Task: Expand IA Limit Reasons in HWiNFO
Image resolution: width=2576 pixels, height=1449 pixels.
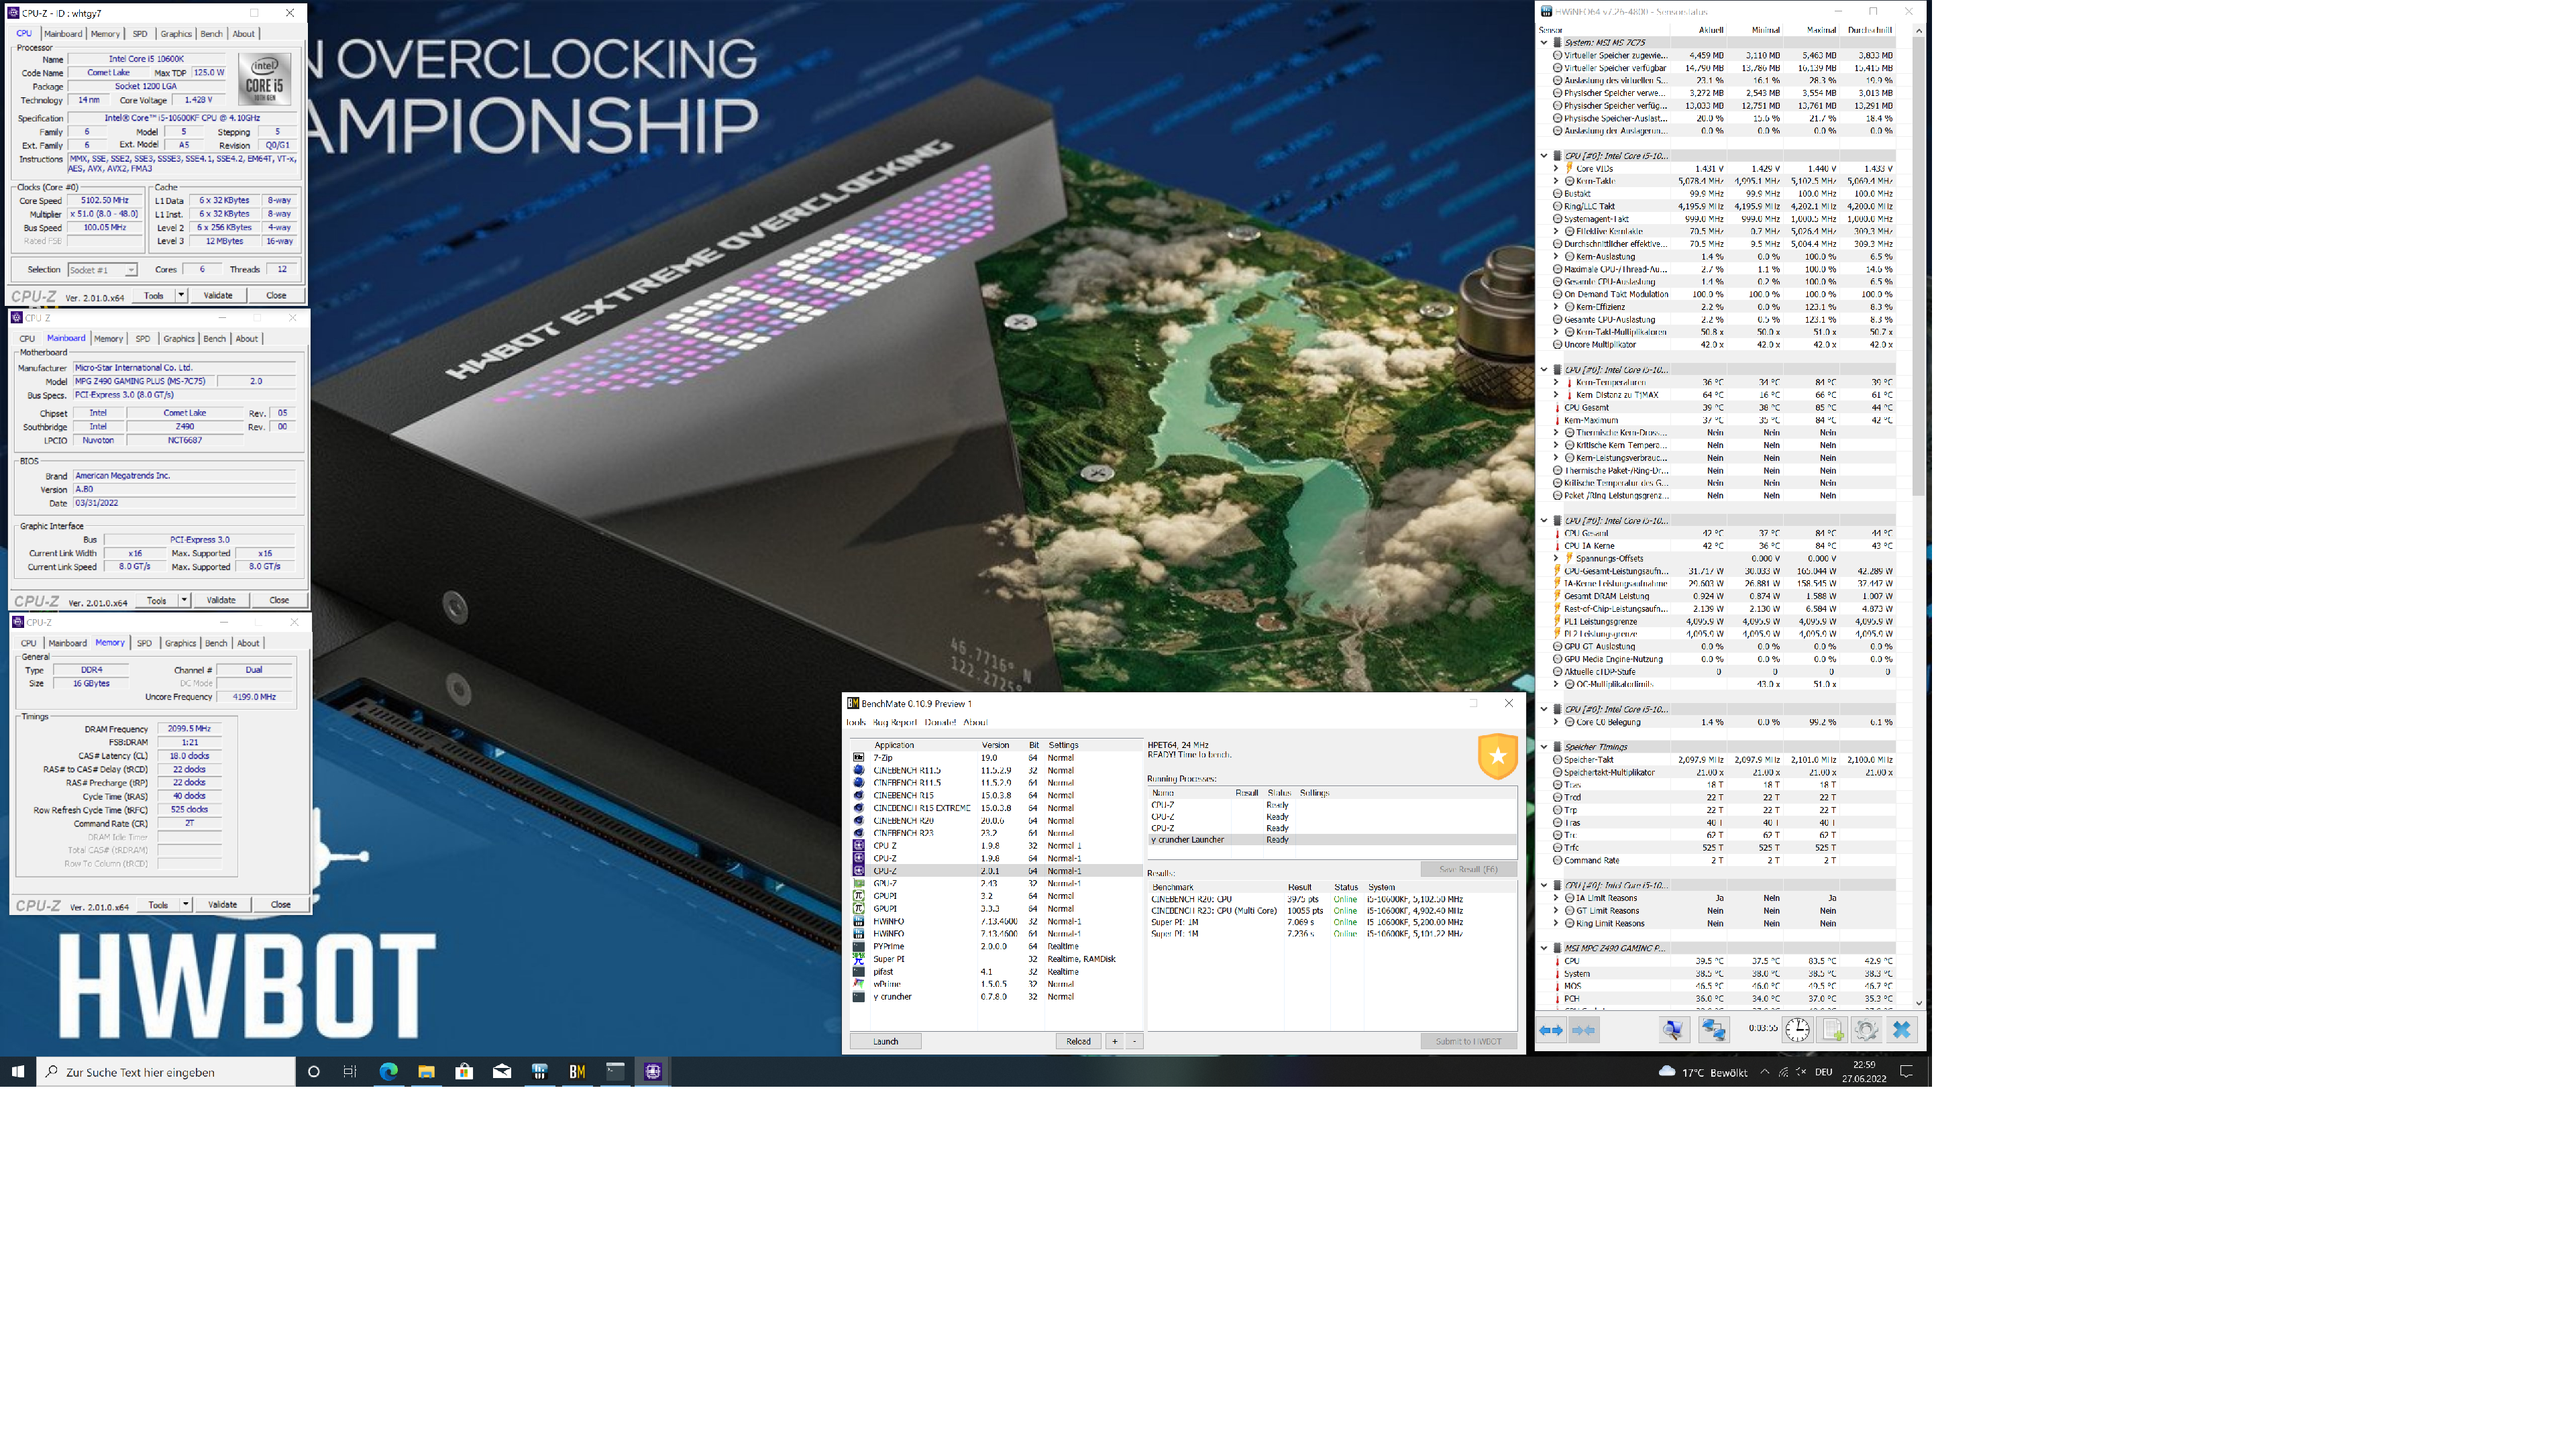Action: 1555,898
